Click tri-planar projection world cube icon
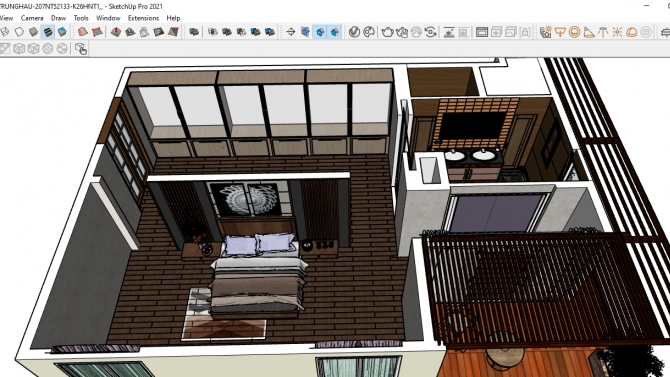This screenshot has width=670, height=377. point(19,49)
